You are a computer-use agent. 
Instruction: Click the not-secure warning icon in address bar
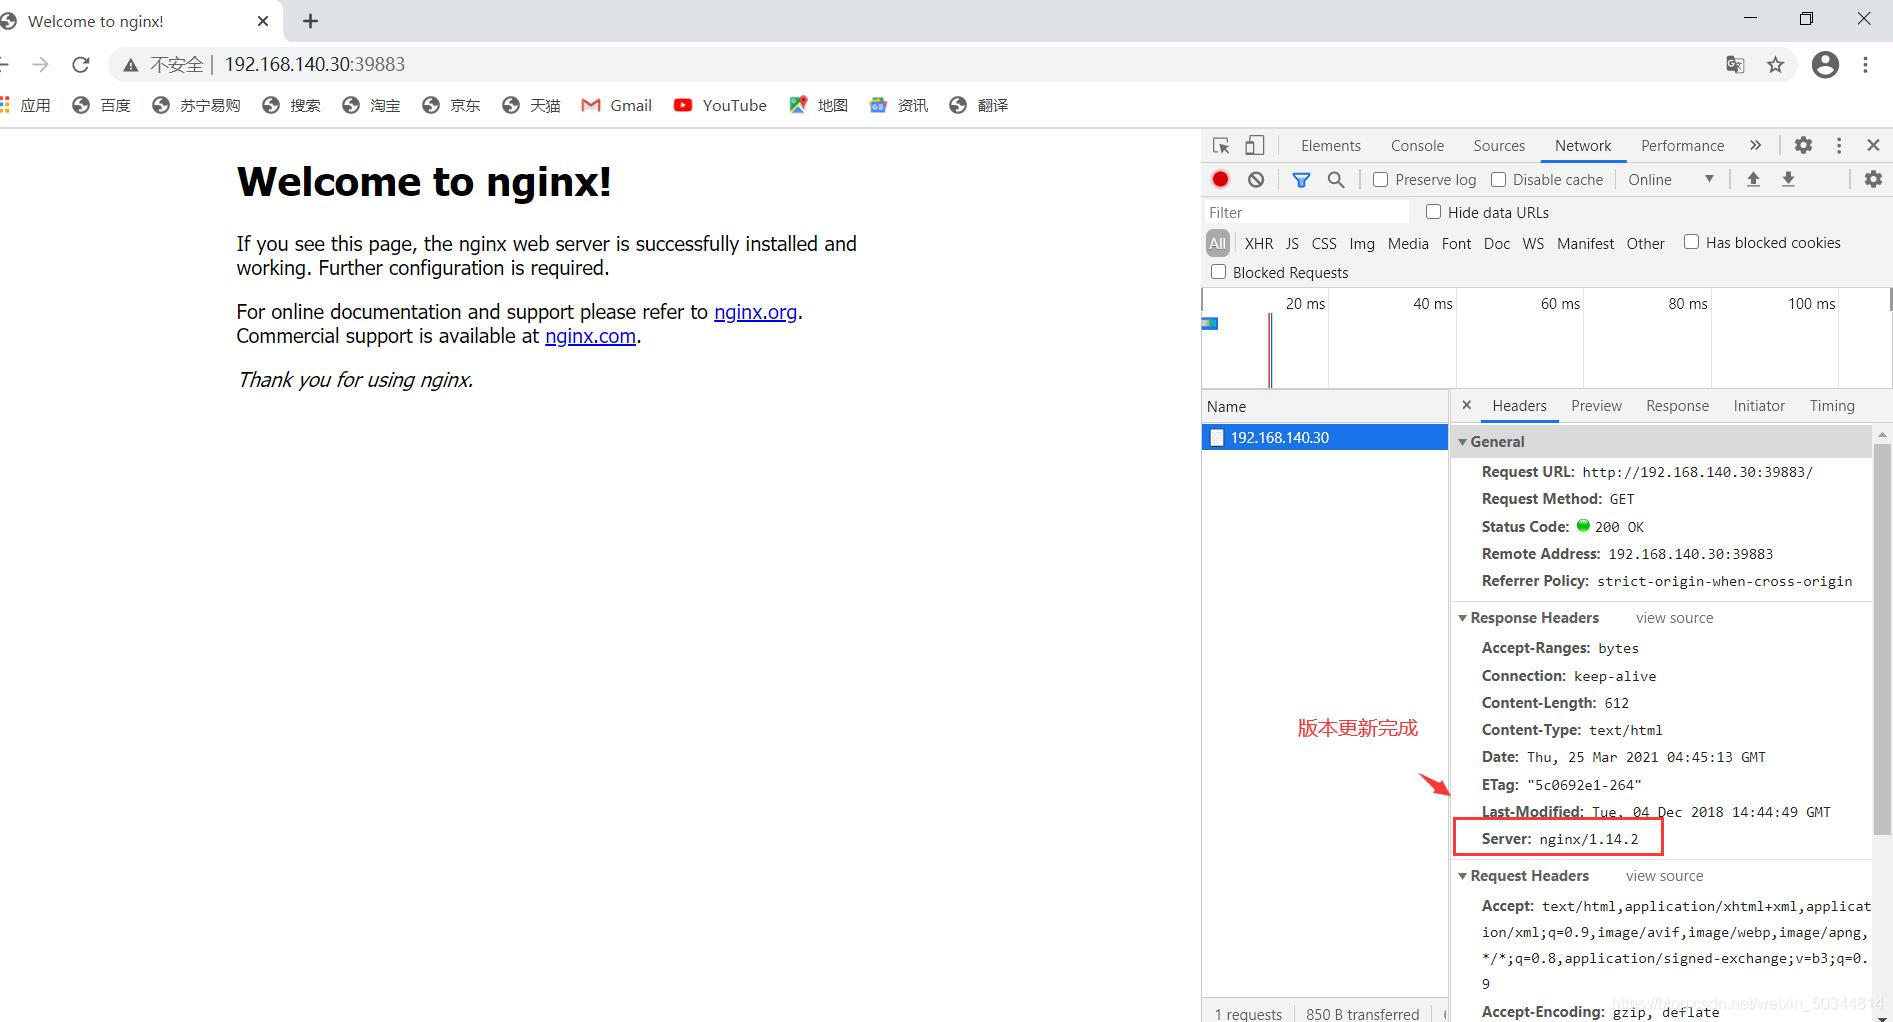(x=130, y=65)
